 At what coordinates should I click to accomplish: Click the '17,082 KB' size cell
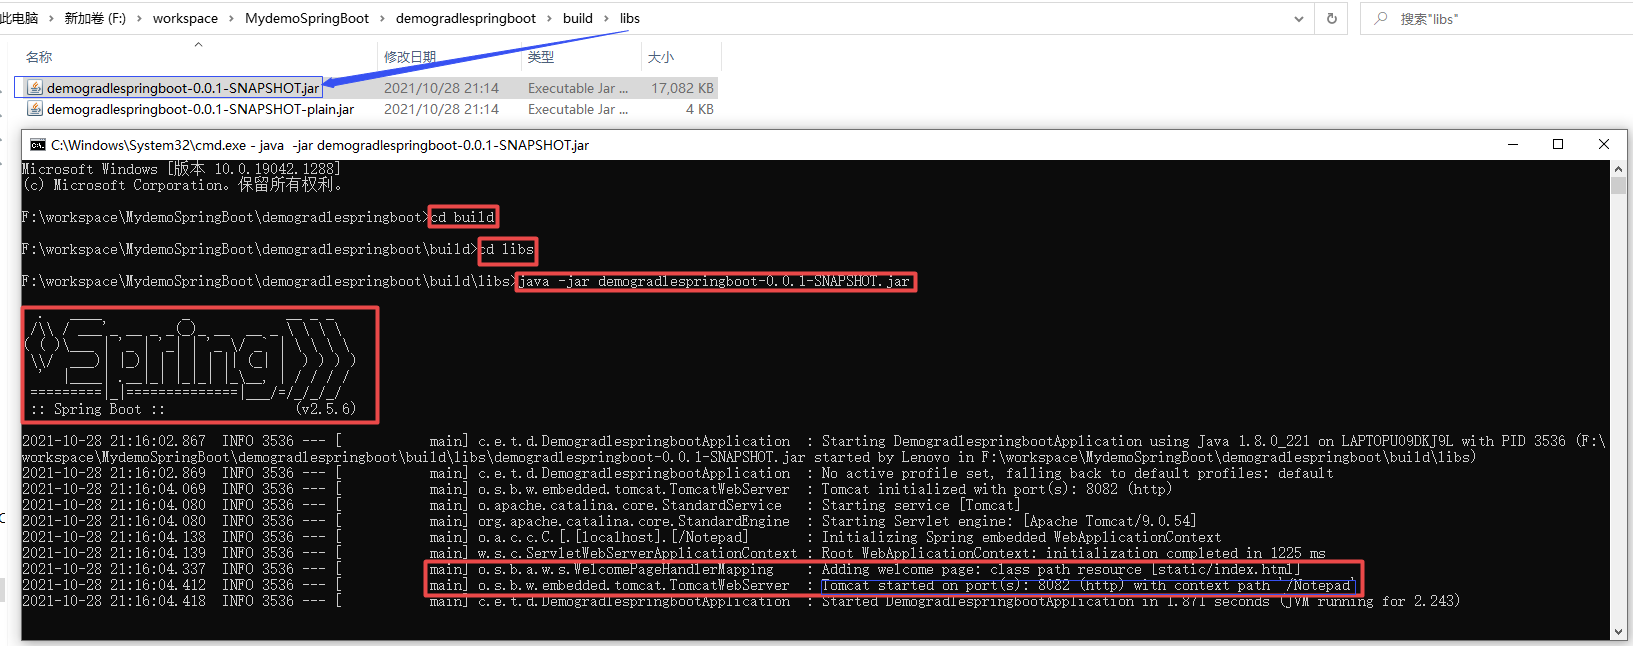pyautogui.click(x=682, y=88)
